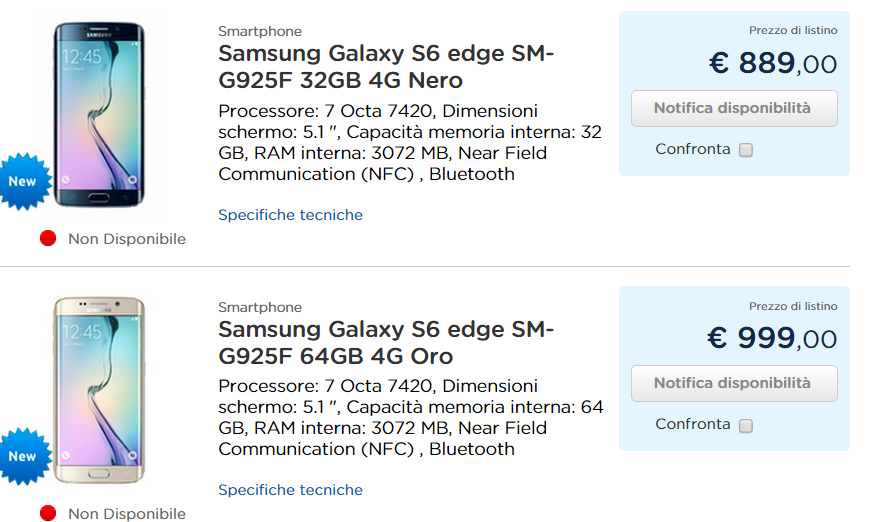
Task: Open the Galaxy S6 edge 64GB Oro title
Action: coord(385,342)
